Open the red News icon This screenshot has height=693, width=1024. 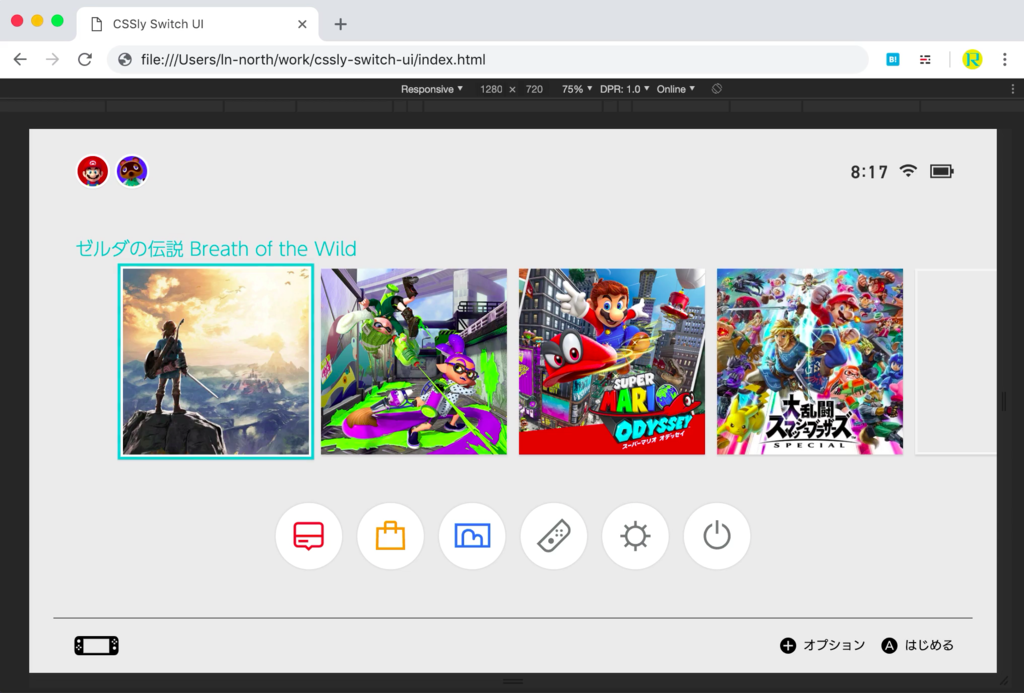coord(309,536)
